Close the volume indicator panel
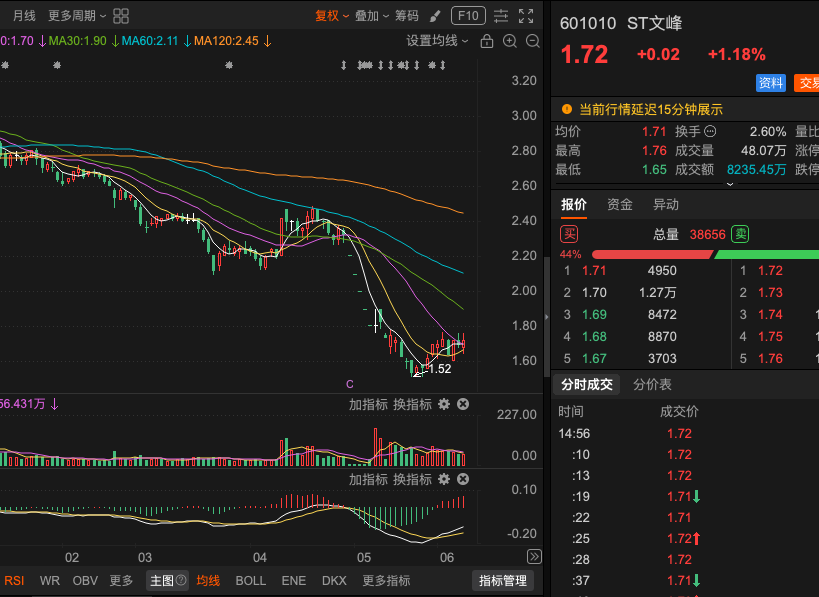Viewport: 819px width, 597px height. click(x=463, y=404)
